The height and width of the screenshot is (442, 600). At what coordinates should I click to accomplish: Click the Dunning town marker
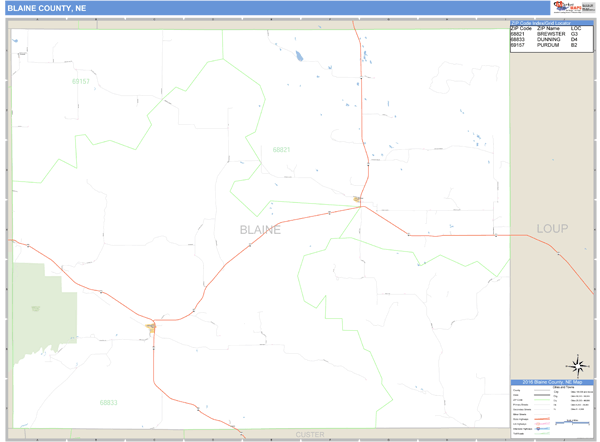tap(152, 326)
